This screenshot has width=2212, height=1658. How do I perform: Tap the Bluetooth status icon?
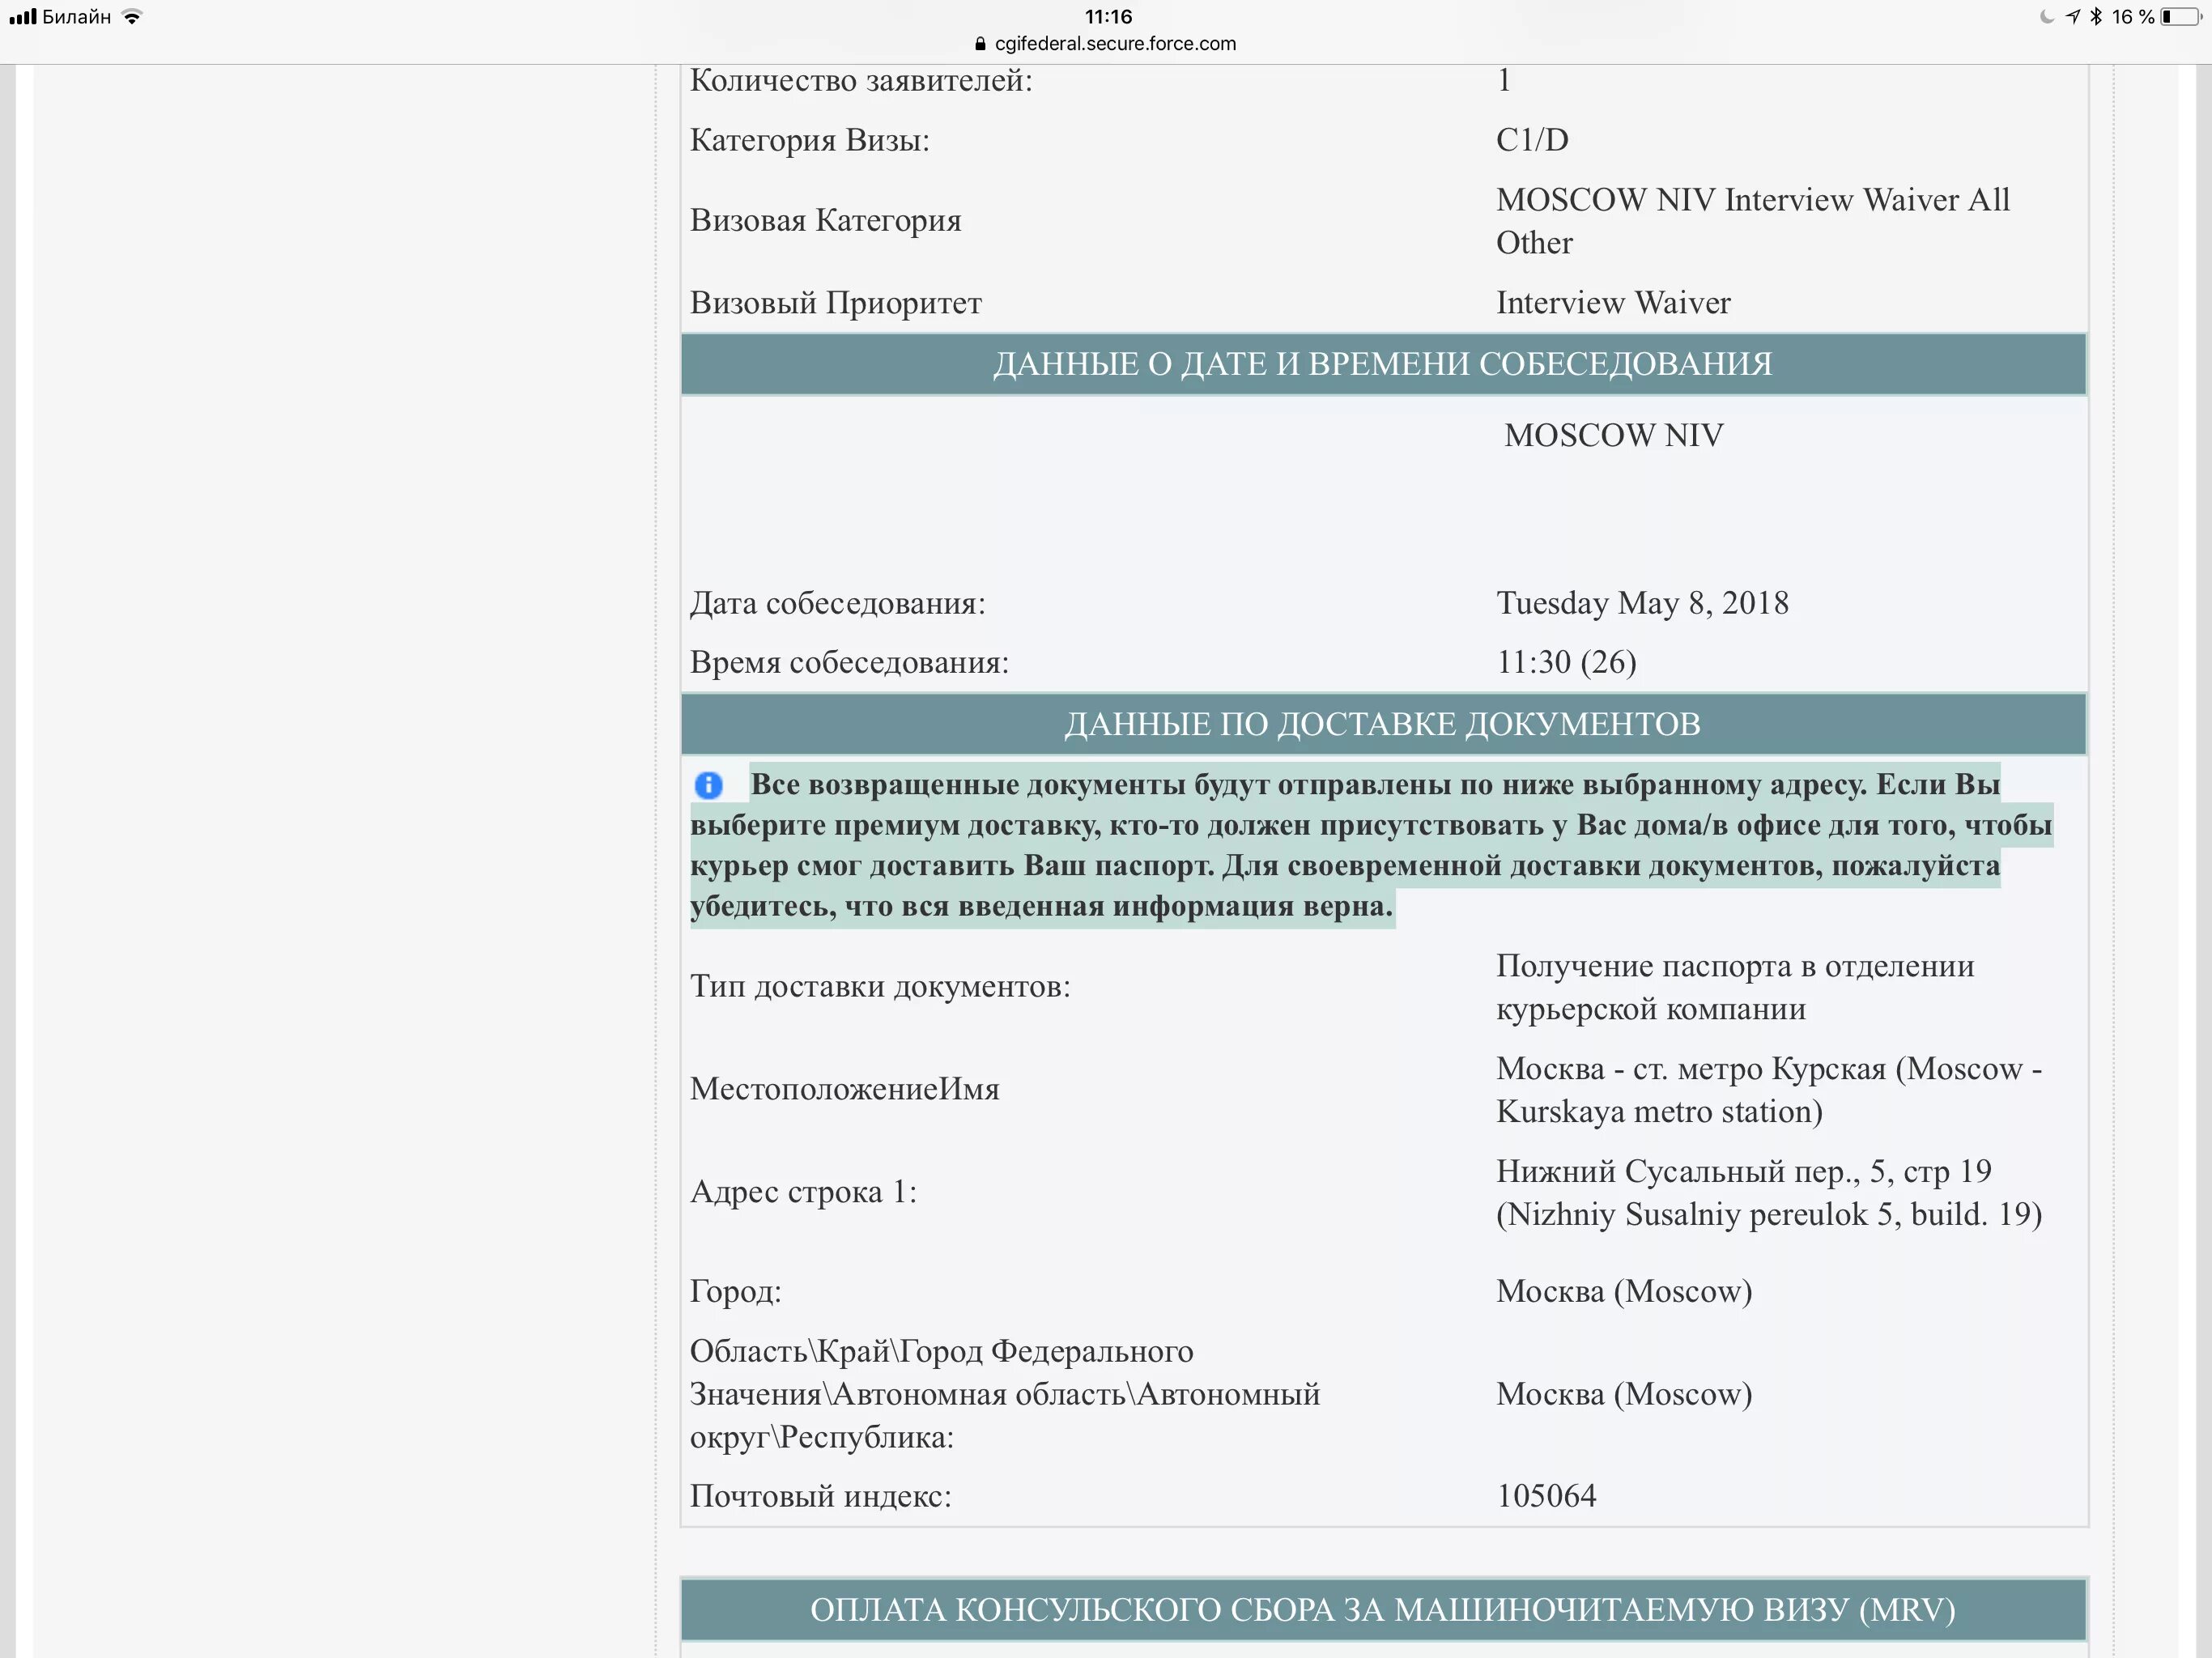(2097, 16)
